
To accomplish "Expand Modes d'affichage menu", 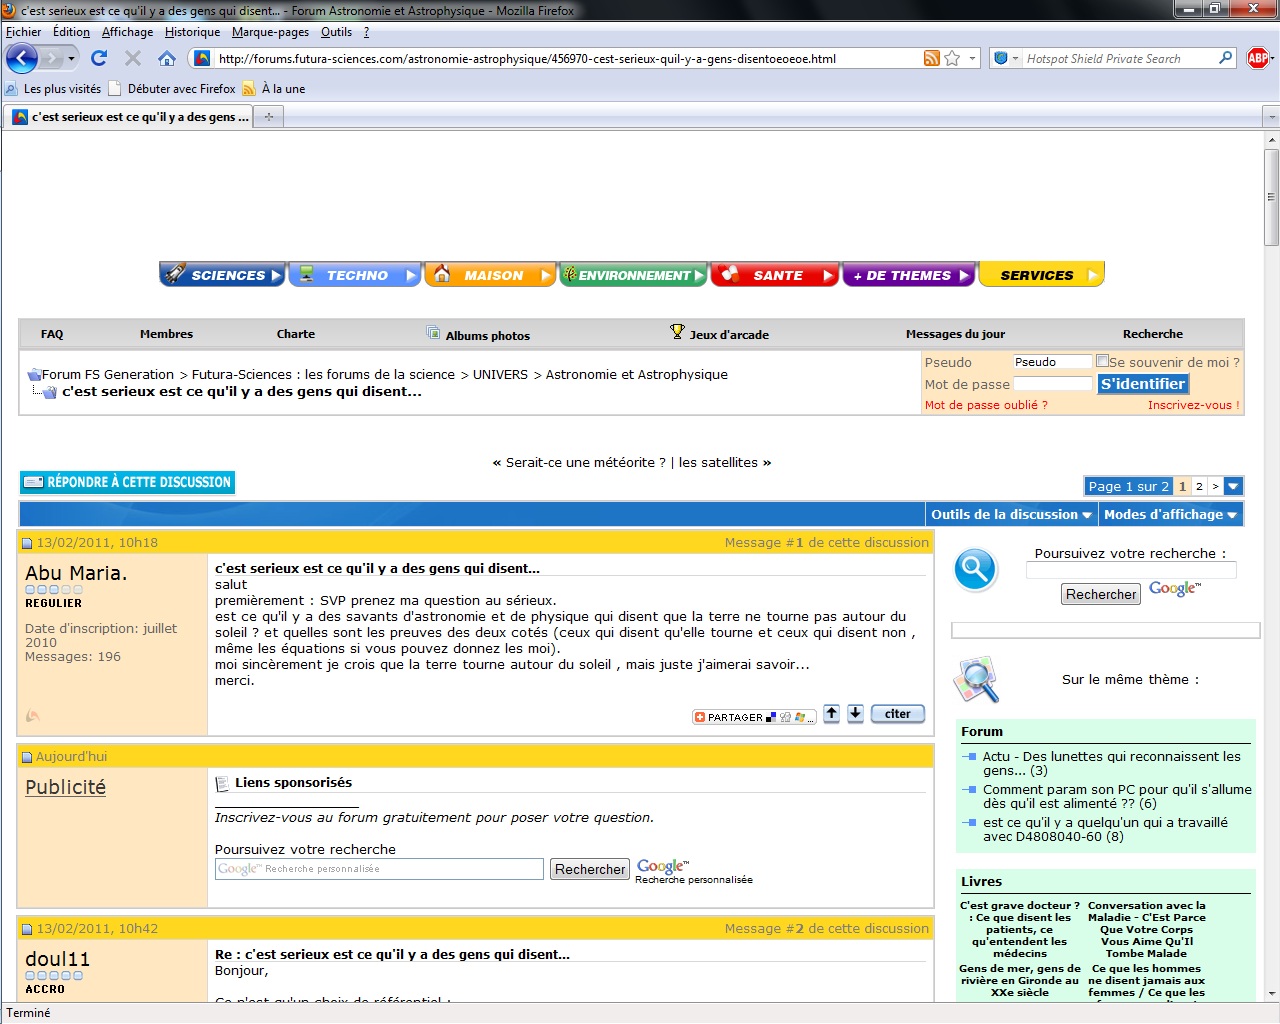I will pyautogui.click(x=1170, y=514).
